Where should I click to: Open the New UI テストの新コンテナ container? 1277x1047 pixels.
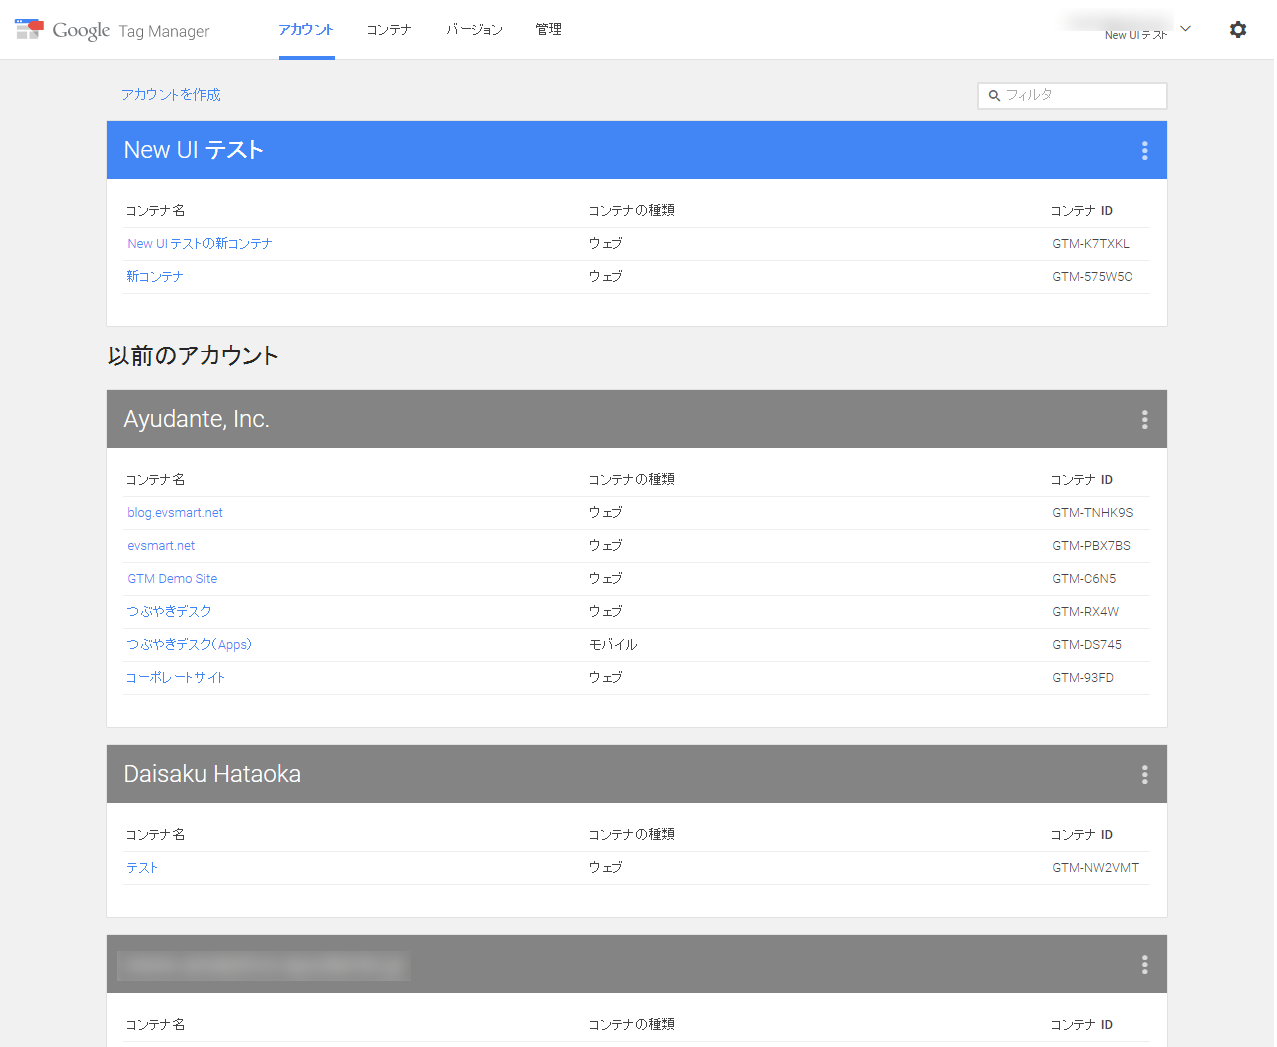point(200,244)
